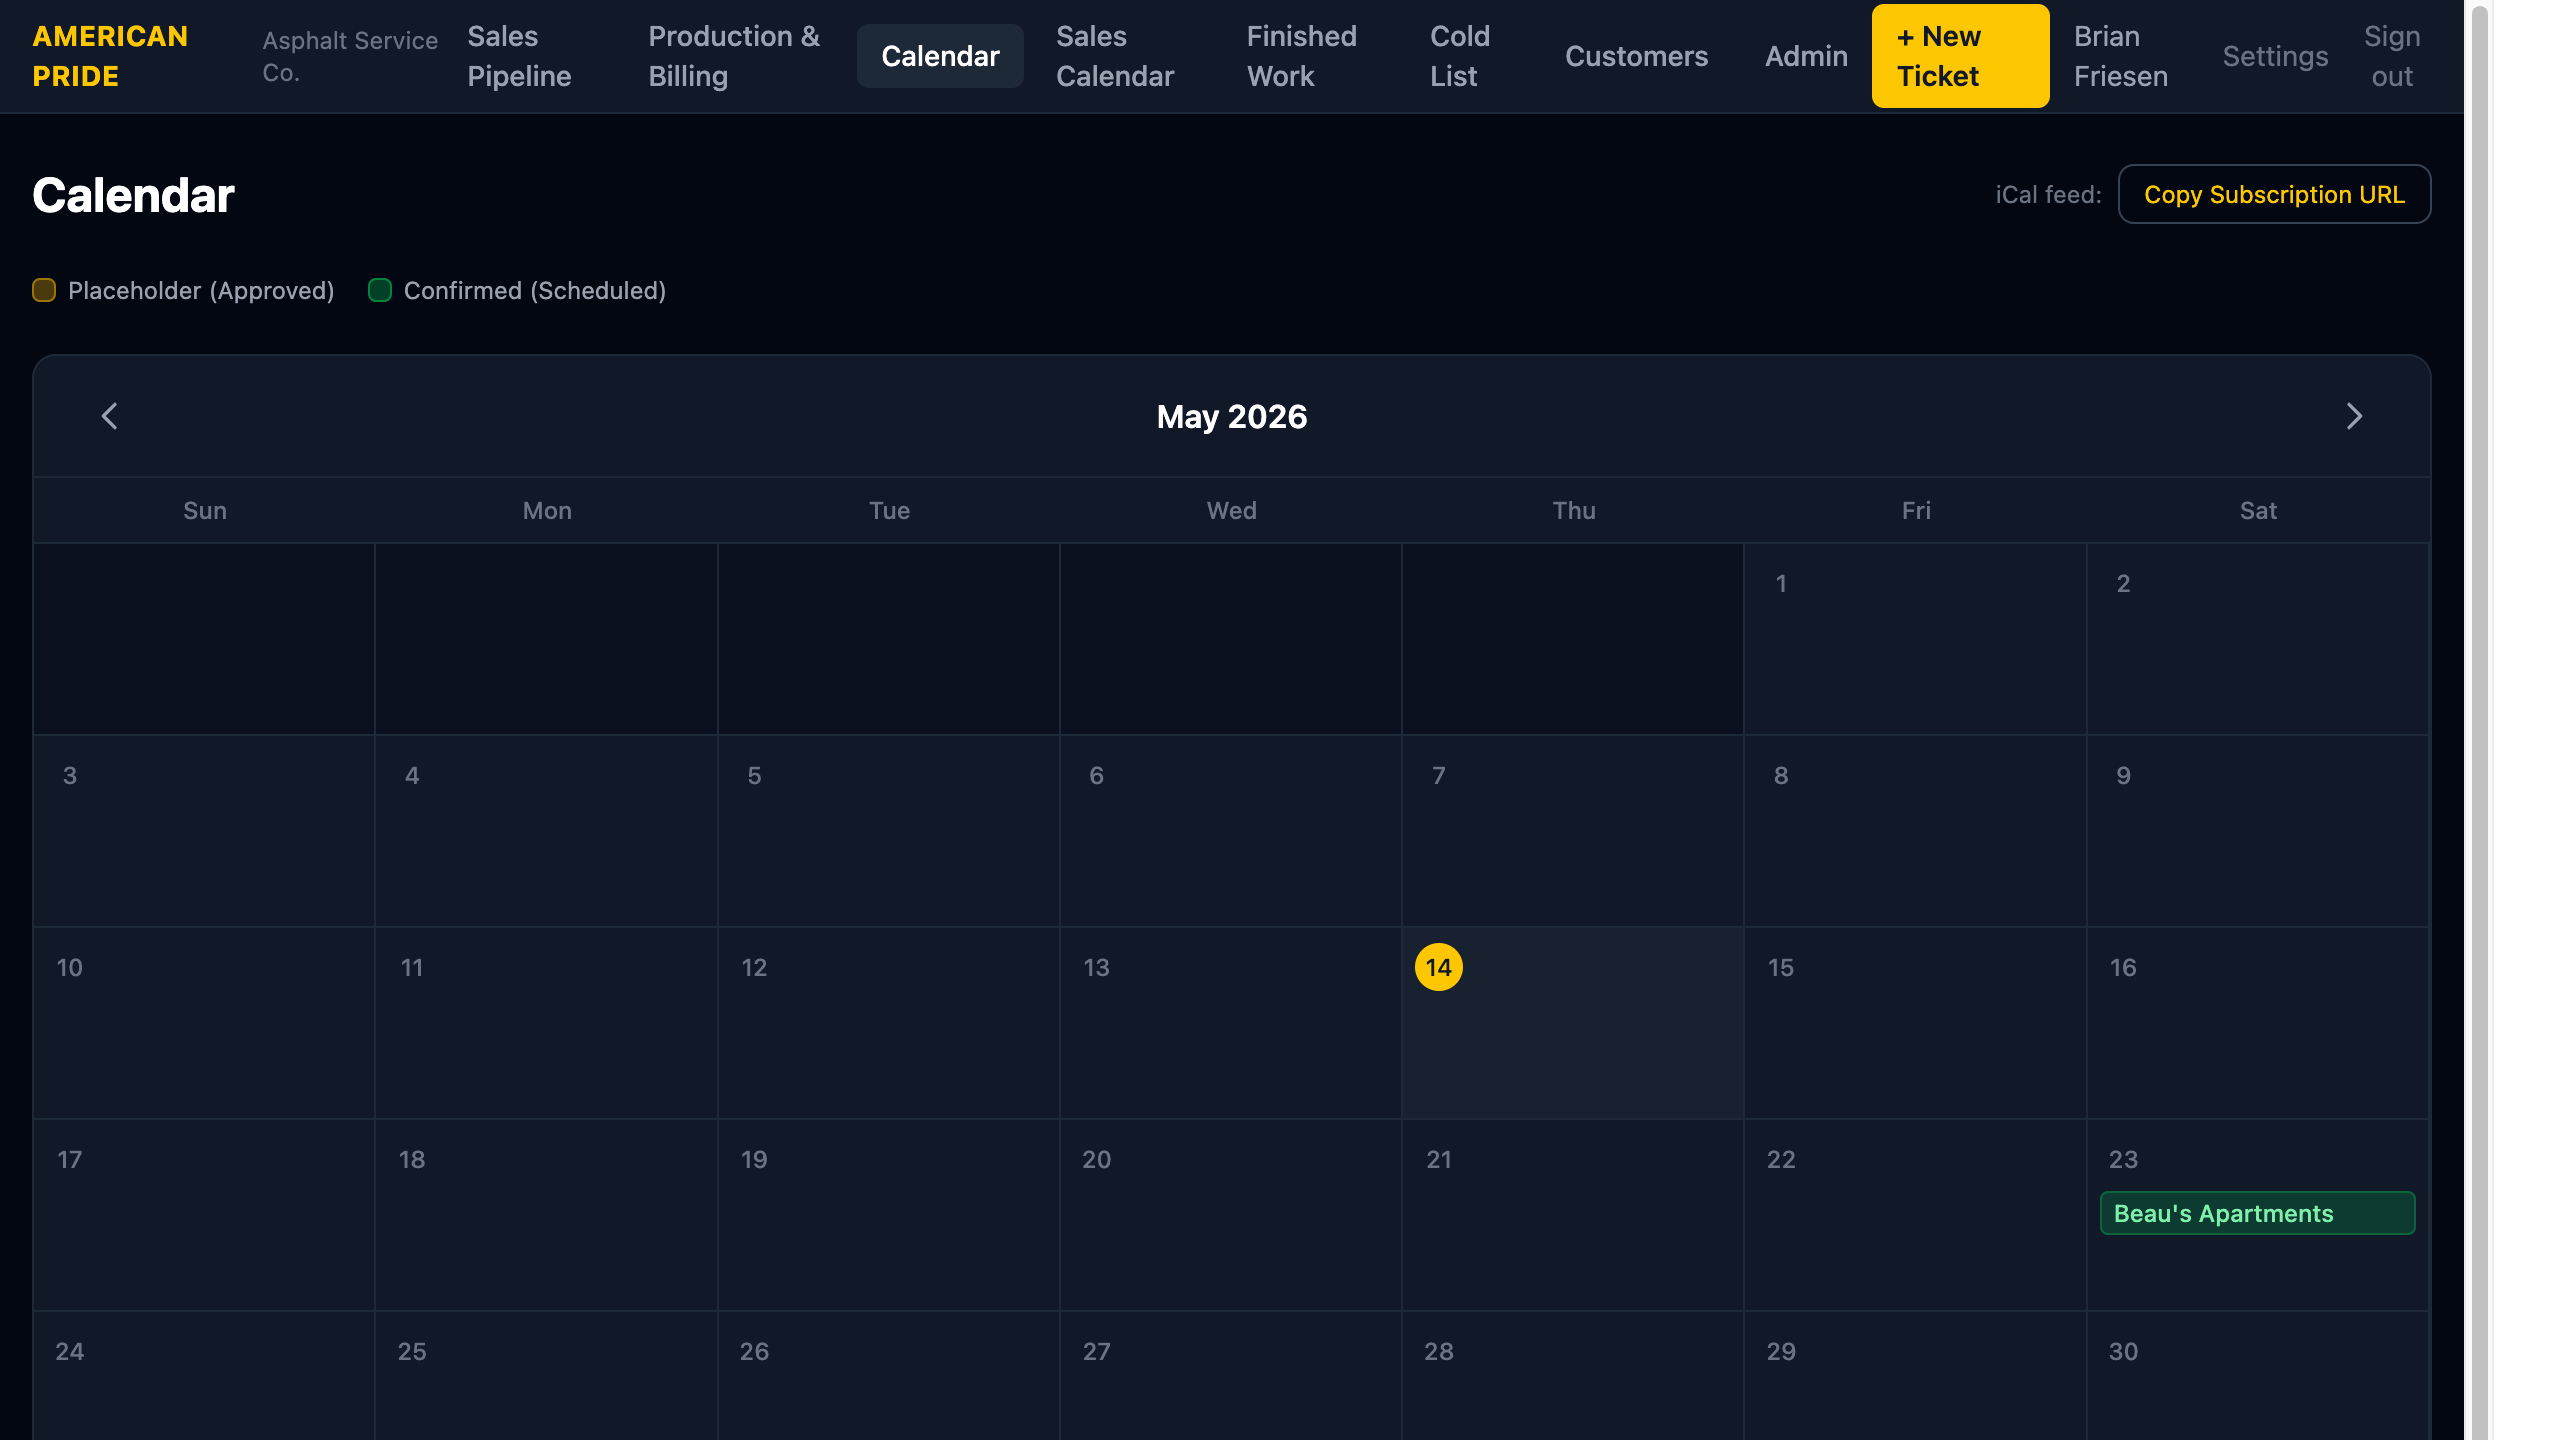Click the Sat weekday column header
Viewport: 2560px width, 1440px height.
(x=2258, y=510)
